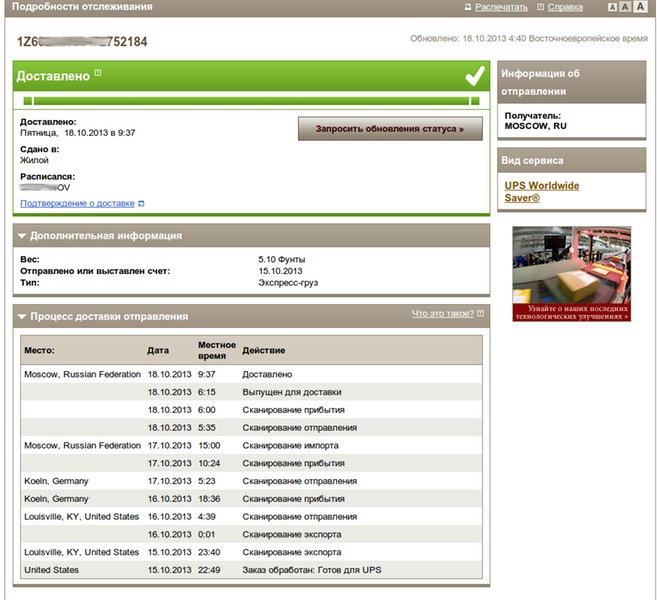Image resolution: width=657 pixels, height=600 pixels.
Task: Click Moscow, Russian Federation in the 15:00 row
Action: click(83, 445)
